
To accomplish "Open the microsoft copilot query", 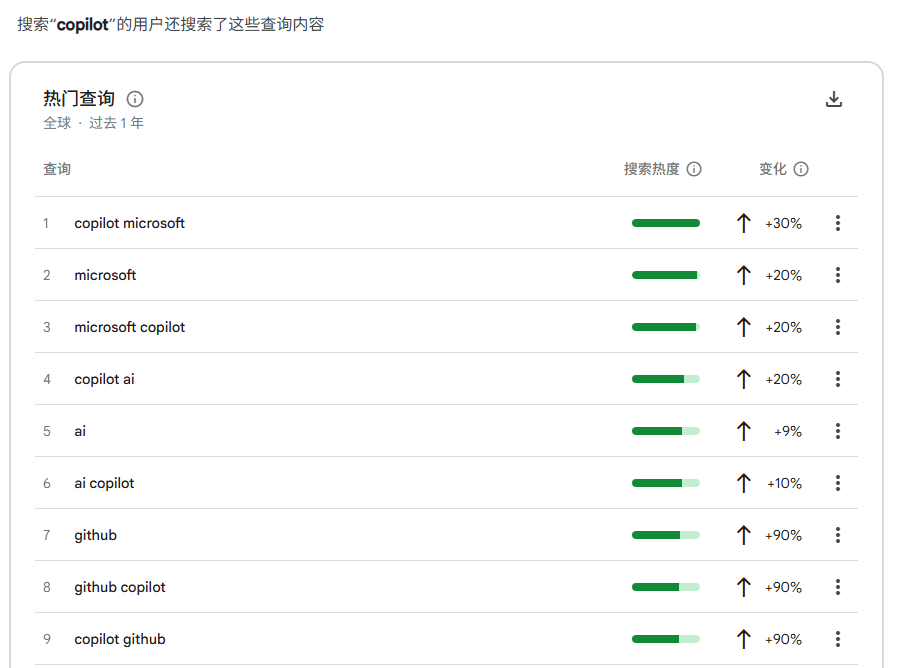I will click(129, 327).
